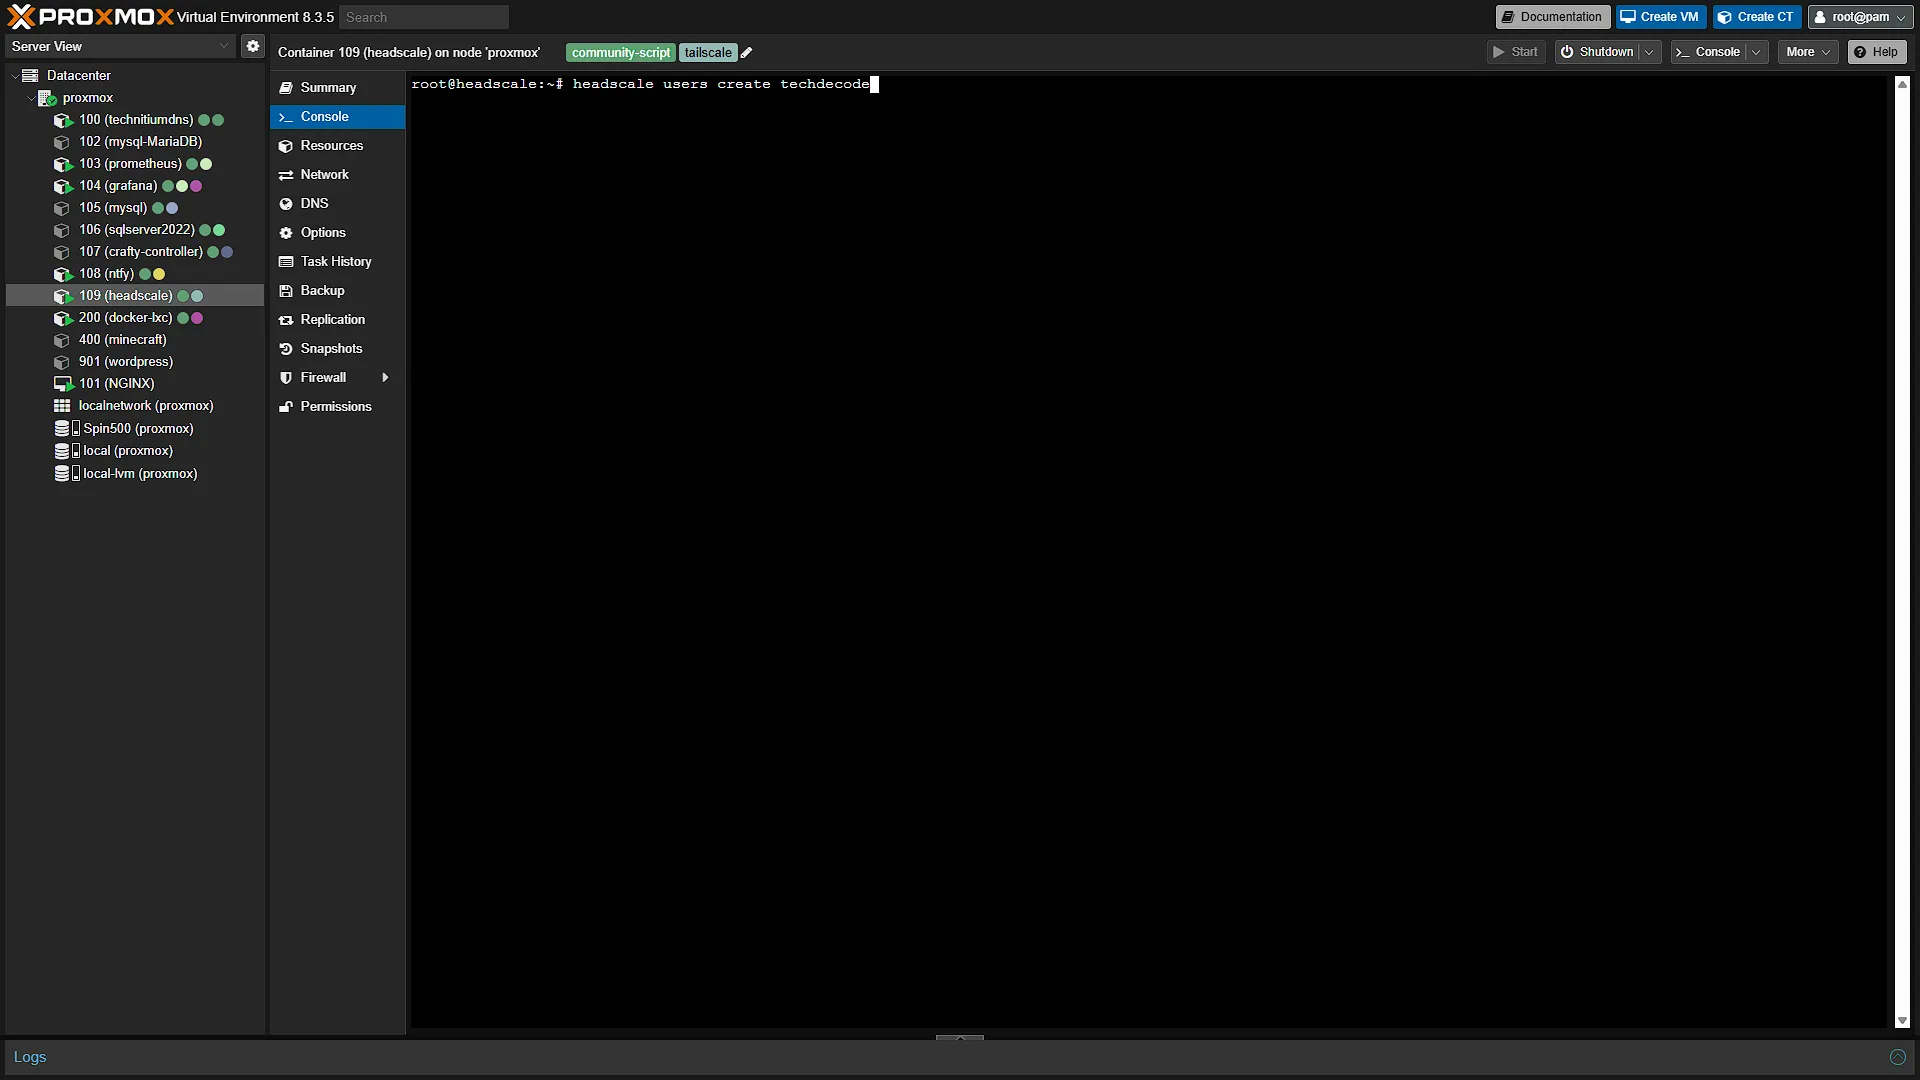Open the Replication section
The image size is (1920, 1080).
337,320
